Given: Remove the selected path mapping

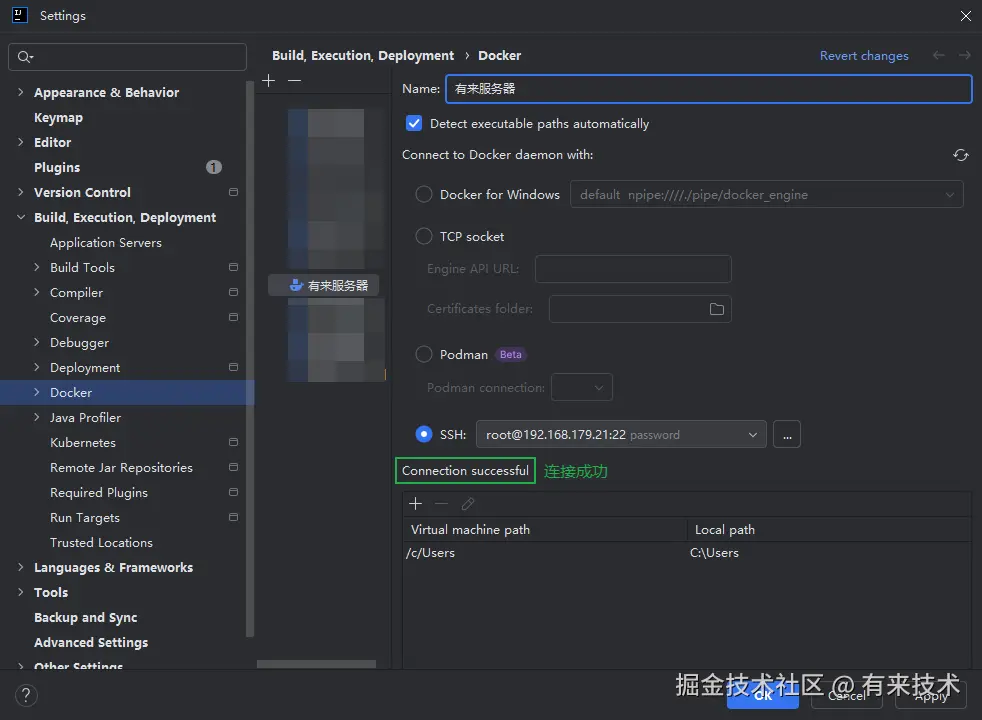Looking at the screenshot, I should pyautogui.click(x=442, y=504).
